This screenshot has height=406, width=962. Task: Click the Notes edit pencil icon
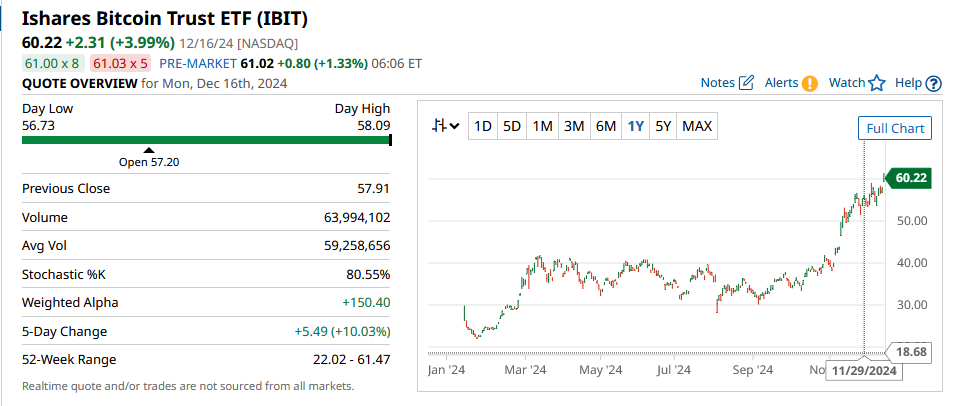(746, 83)
